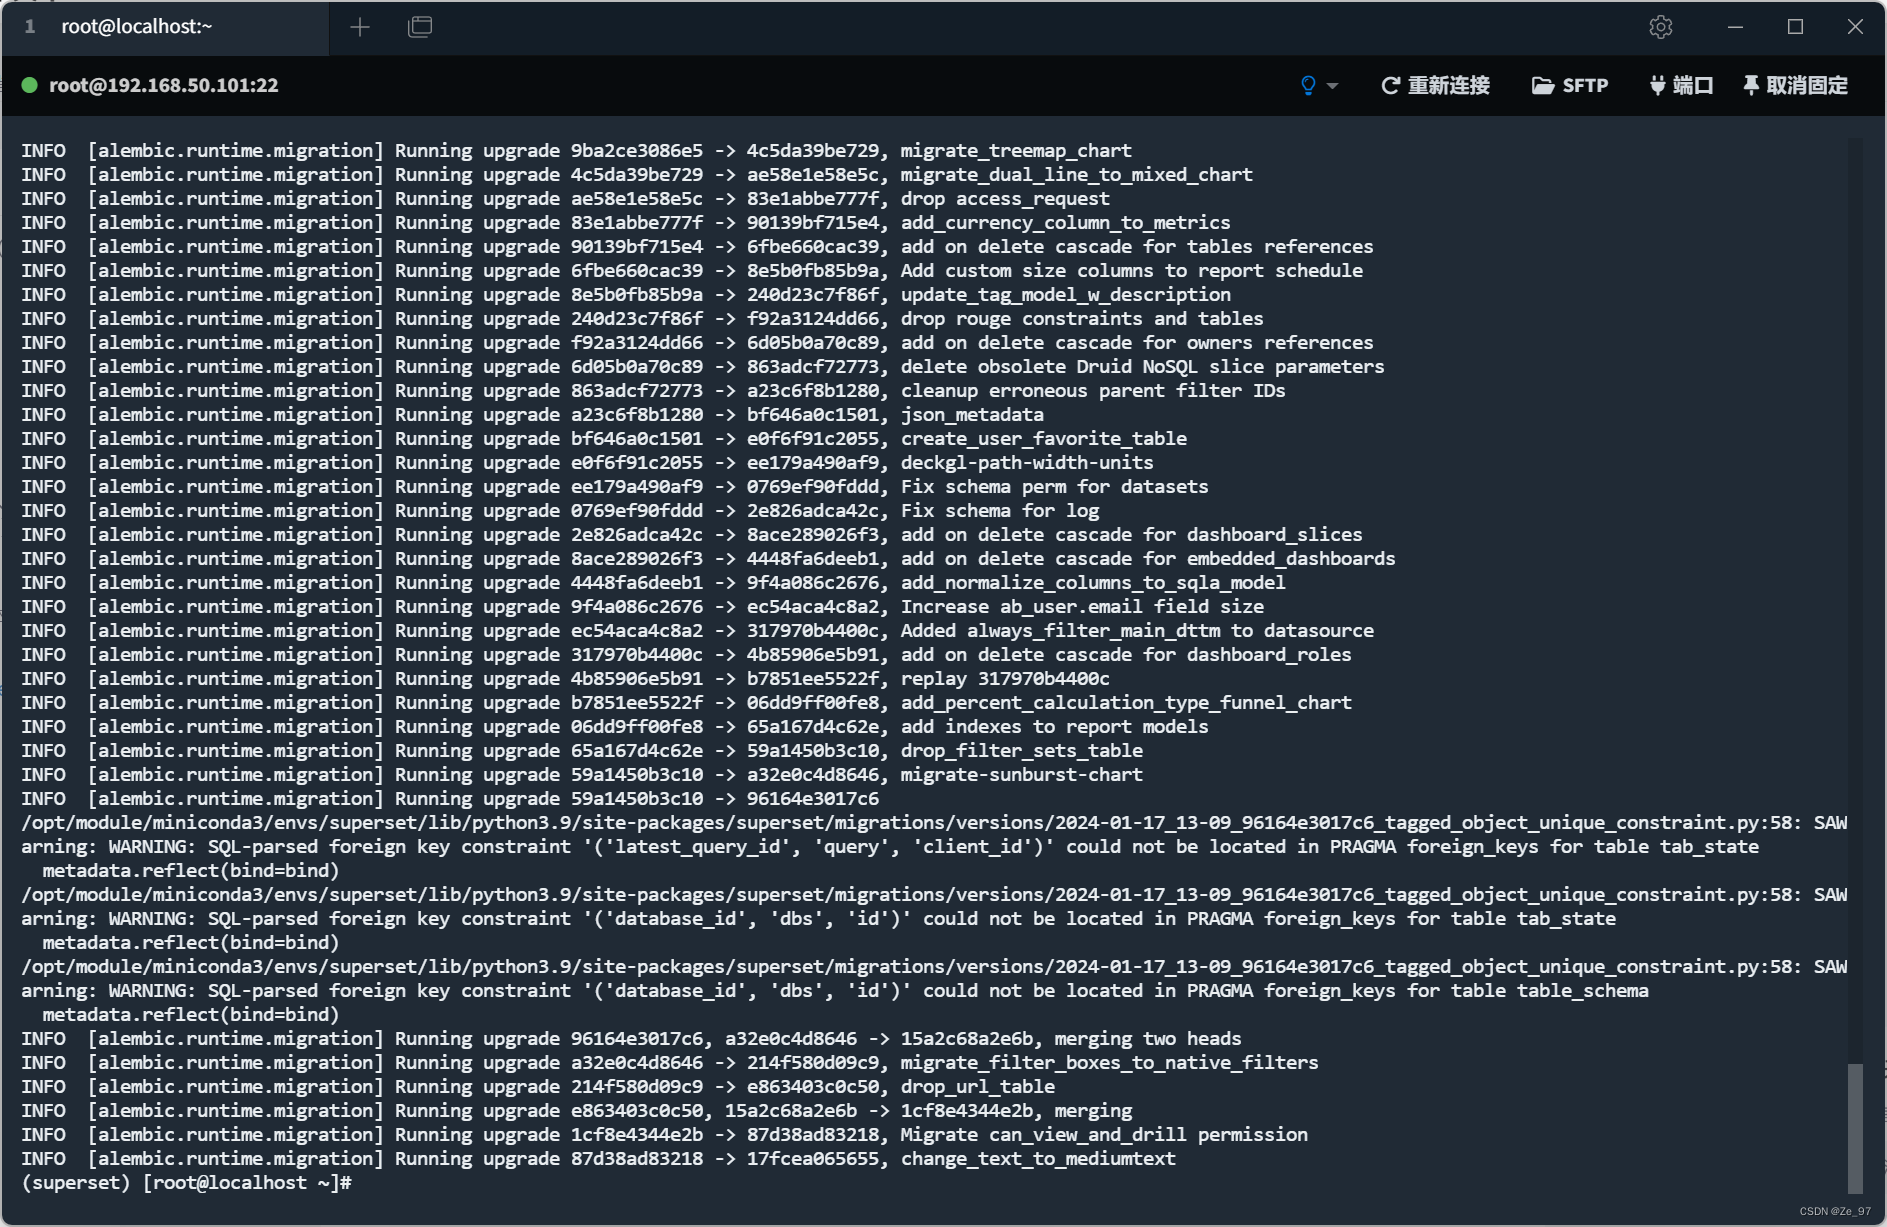Image resolution: width=1887 pixels, height=1227 pixels.
Task: Toggle the toolbar pin via 取消固定
Action: tap(1806, 86)
